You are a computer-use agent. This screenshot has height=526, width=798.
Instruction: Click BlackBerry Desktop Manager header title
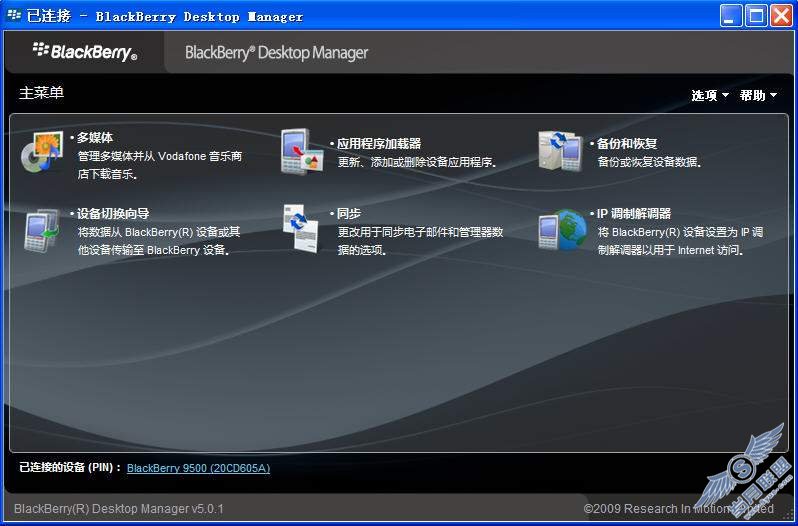pyautogui.click(x=276, y=52)
